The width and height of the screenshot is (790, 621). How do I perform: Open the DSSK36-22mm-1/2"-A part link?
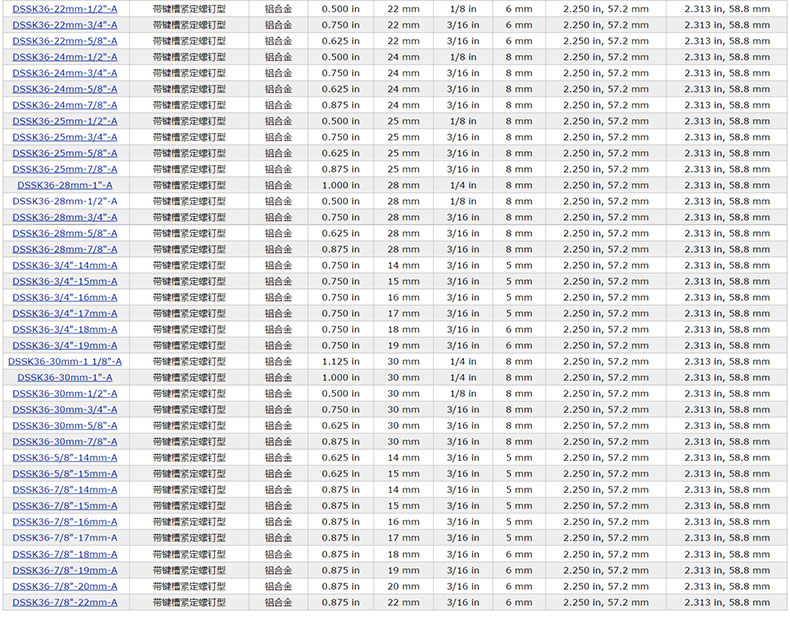(x=65, y=9)
